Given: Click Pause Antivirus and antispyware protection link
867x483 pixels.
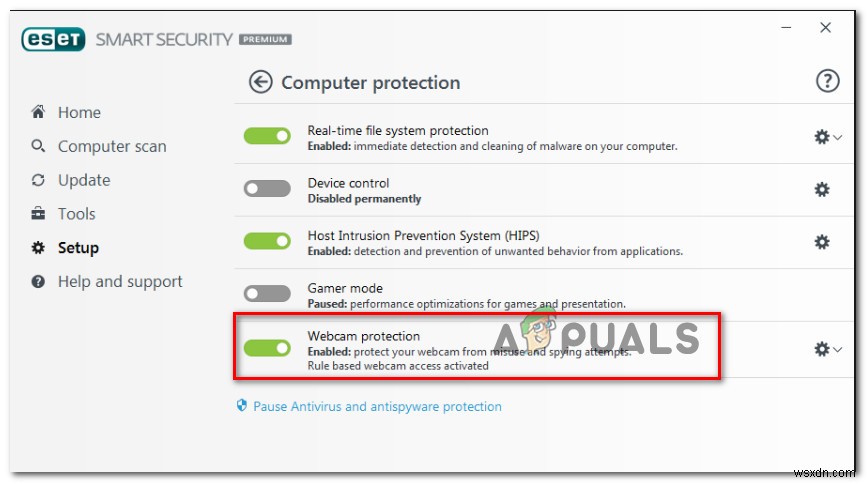Looking at the screenshot, I should click(377, 406).
